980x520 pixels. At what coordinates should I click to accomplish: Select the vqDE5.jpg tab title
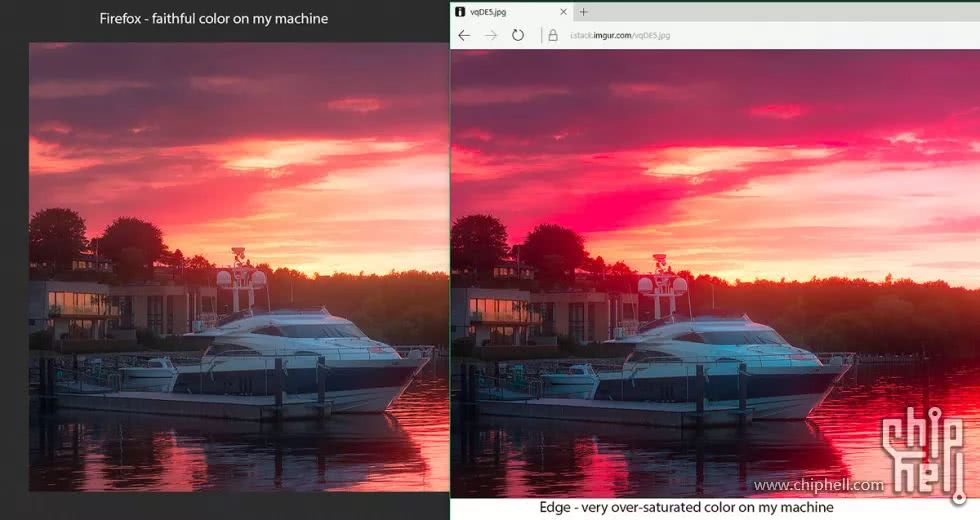point(491,12)
